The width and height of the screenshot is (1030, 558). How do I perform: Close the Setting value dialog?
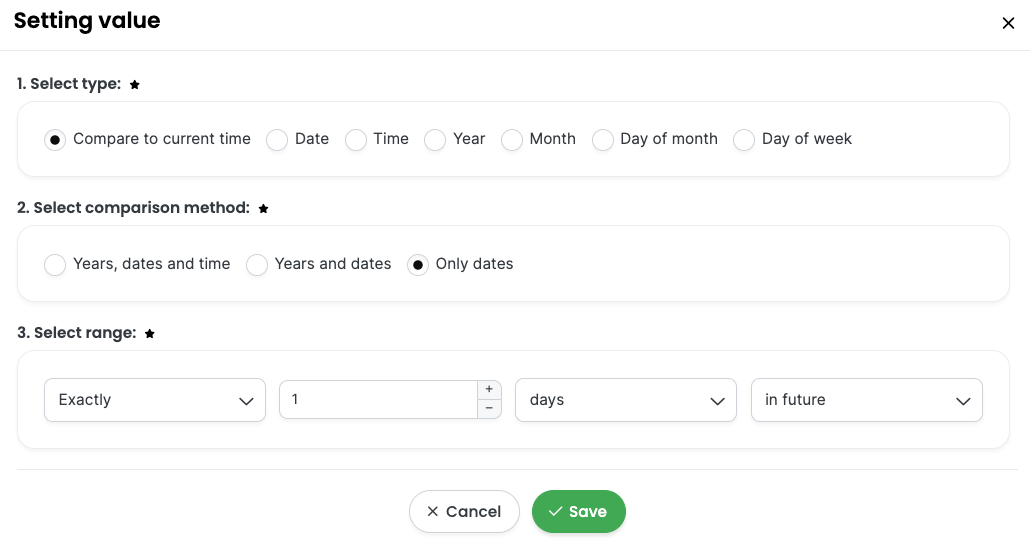1008,23
